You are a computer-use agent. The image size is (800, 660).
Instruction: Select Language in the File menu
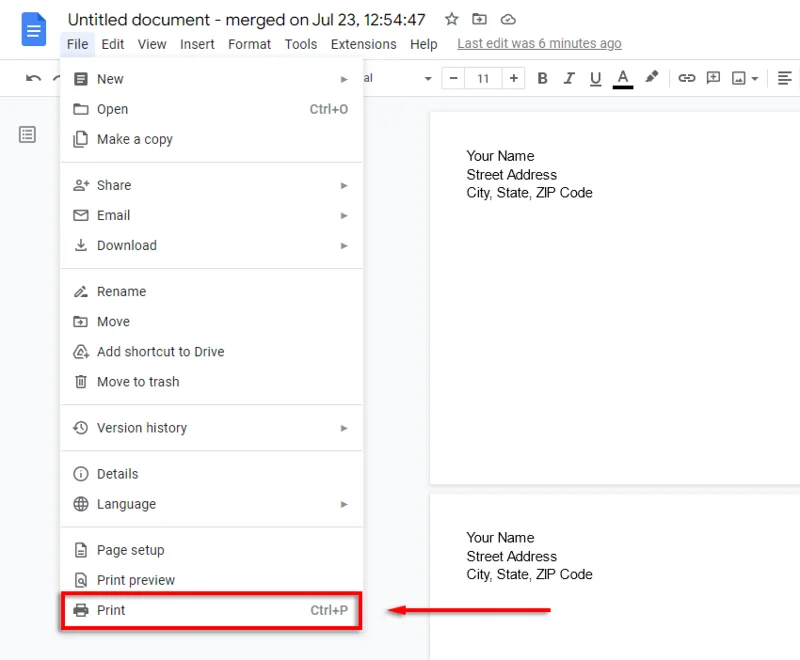coord(211,504)
